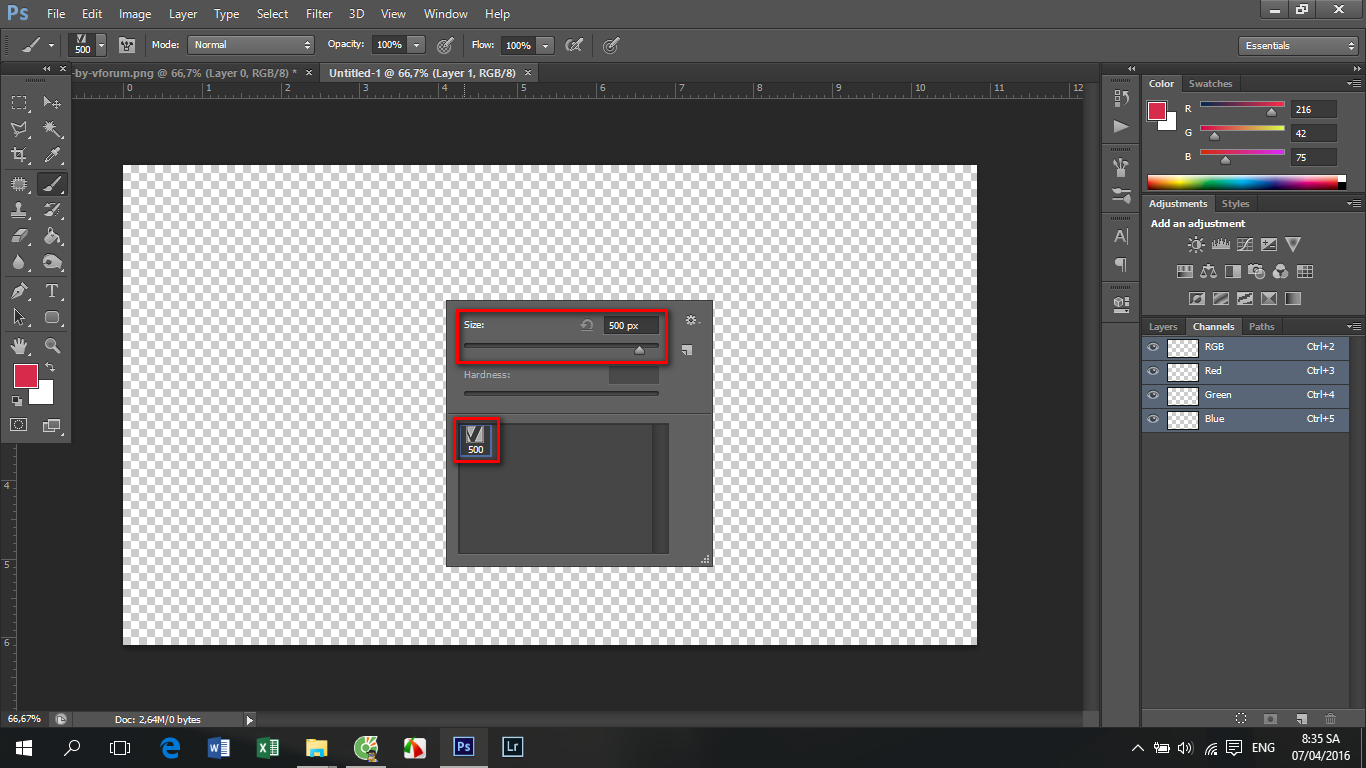Screen dimensions: 1366x768
Task: Hide the Green channel visibility eye
Action: tap(1153, 395)
